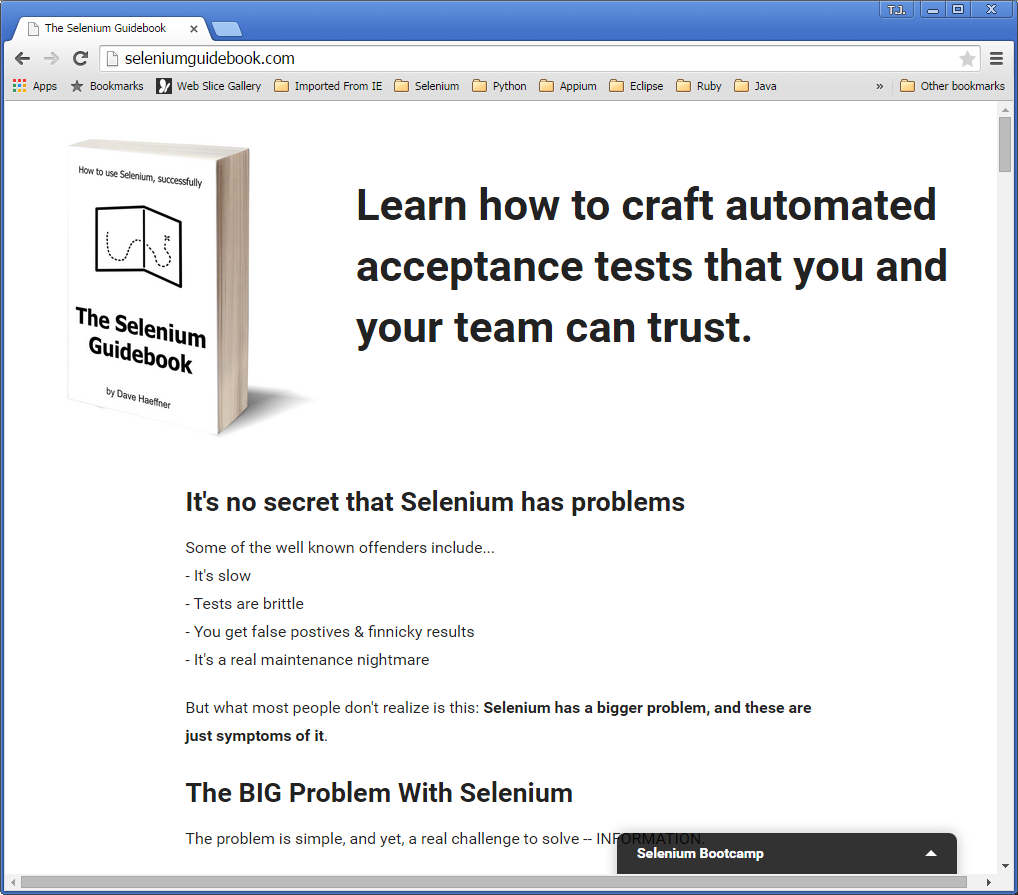This screenshot has width=1018, height=895.
Task: Click the line '- It's slow'
Action: 218,576
